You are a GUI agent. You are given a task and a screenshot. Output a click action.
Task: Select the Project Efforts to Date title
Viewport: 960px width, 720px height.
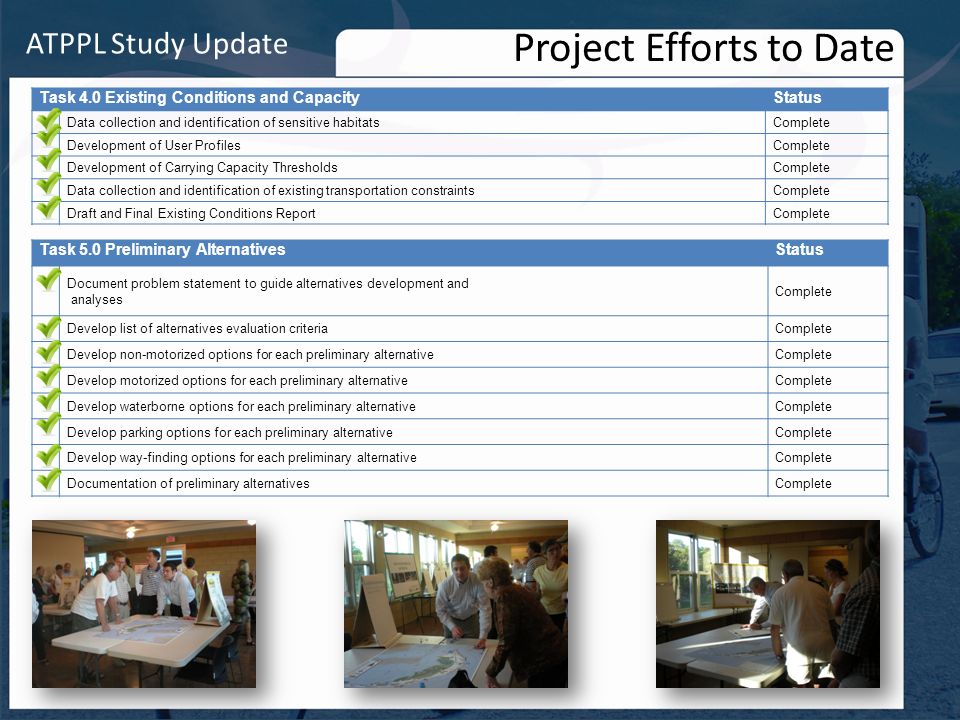click(704, 48)
